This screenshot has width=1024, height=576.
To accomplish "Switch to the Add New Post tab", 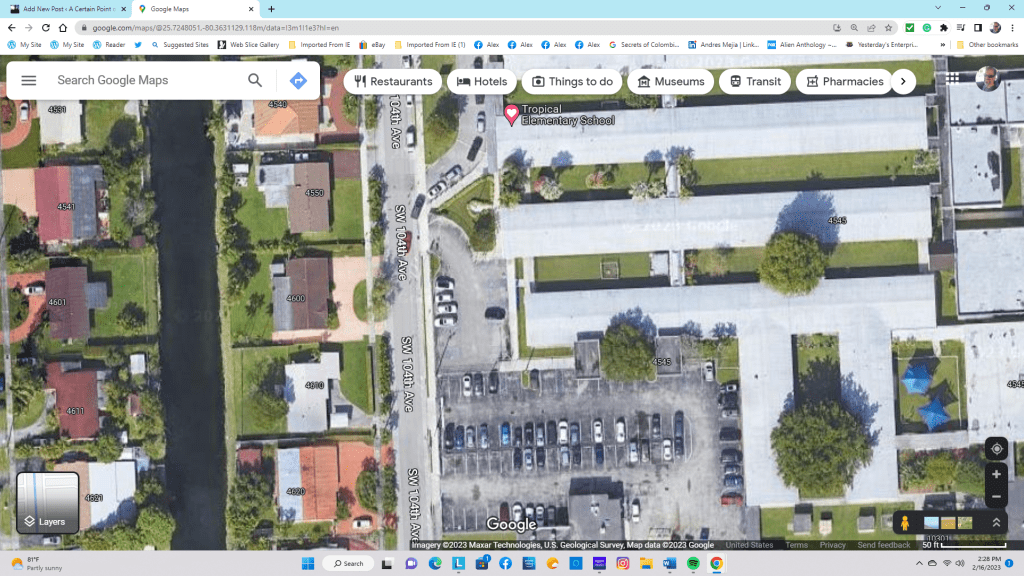I will 64,9.
